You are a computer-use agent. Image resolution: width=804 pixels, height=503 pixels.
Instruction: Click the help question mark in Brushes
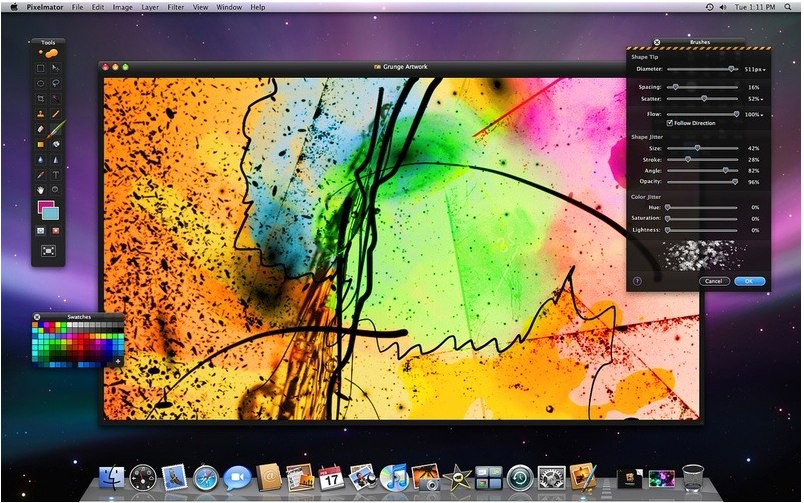tap(637, 281)
